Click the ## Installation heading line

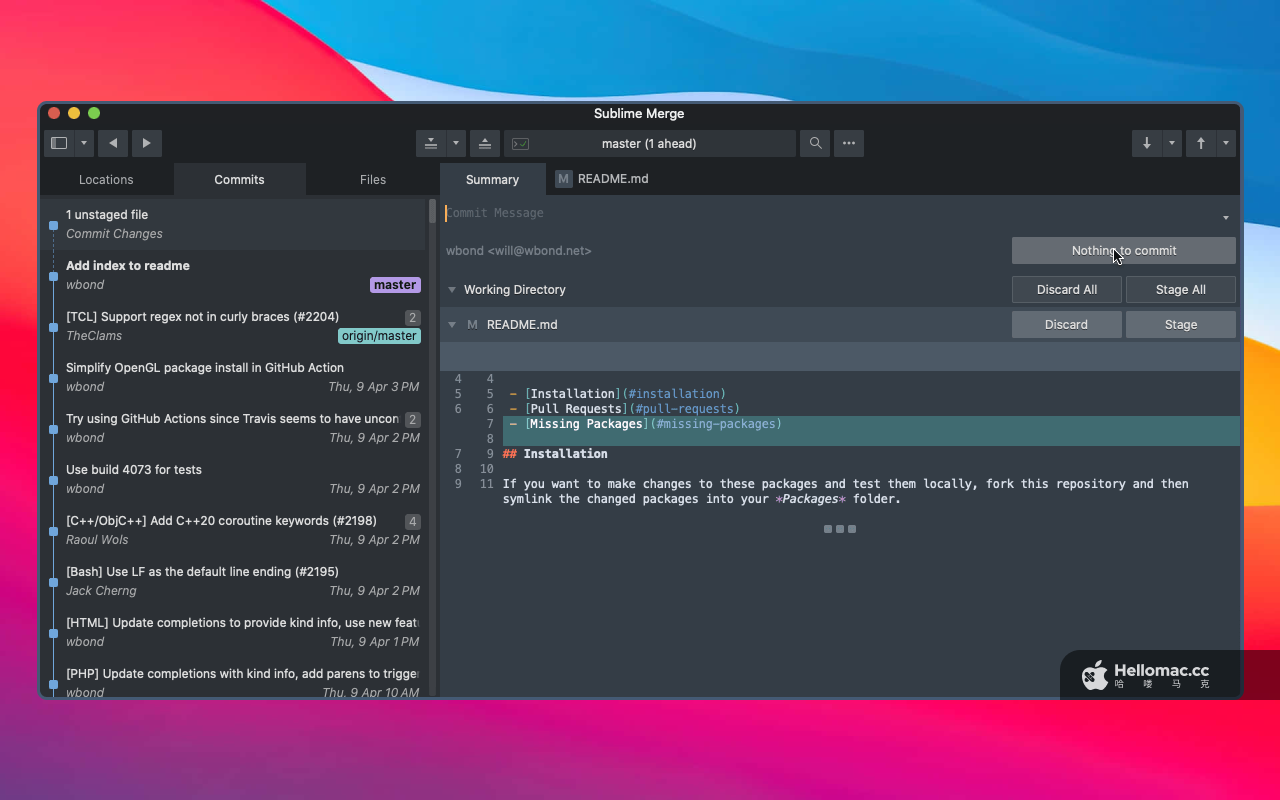[x=555, y=454]
